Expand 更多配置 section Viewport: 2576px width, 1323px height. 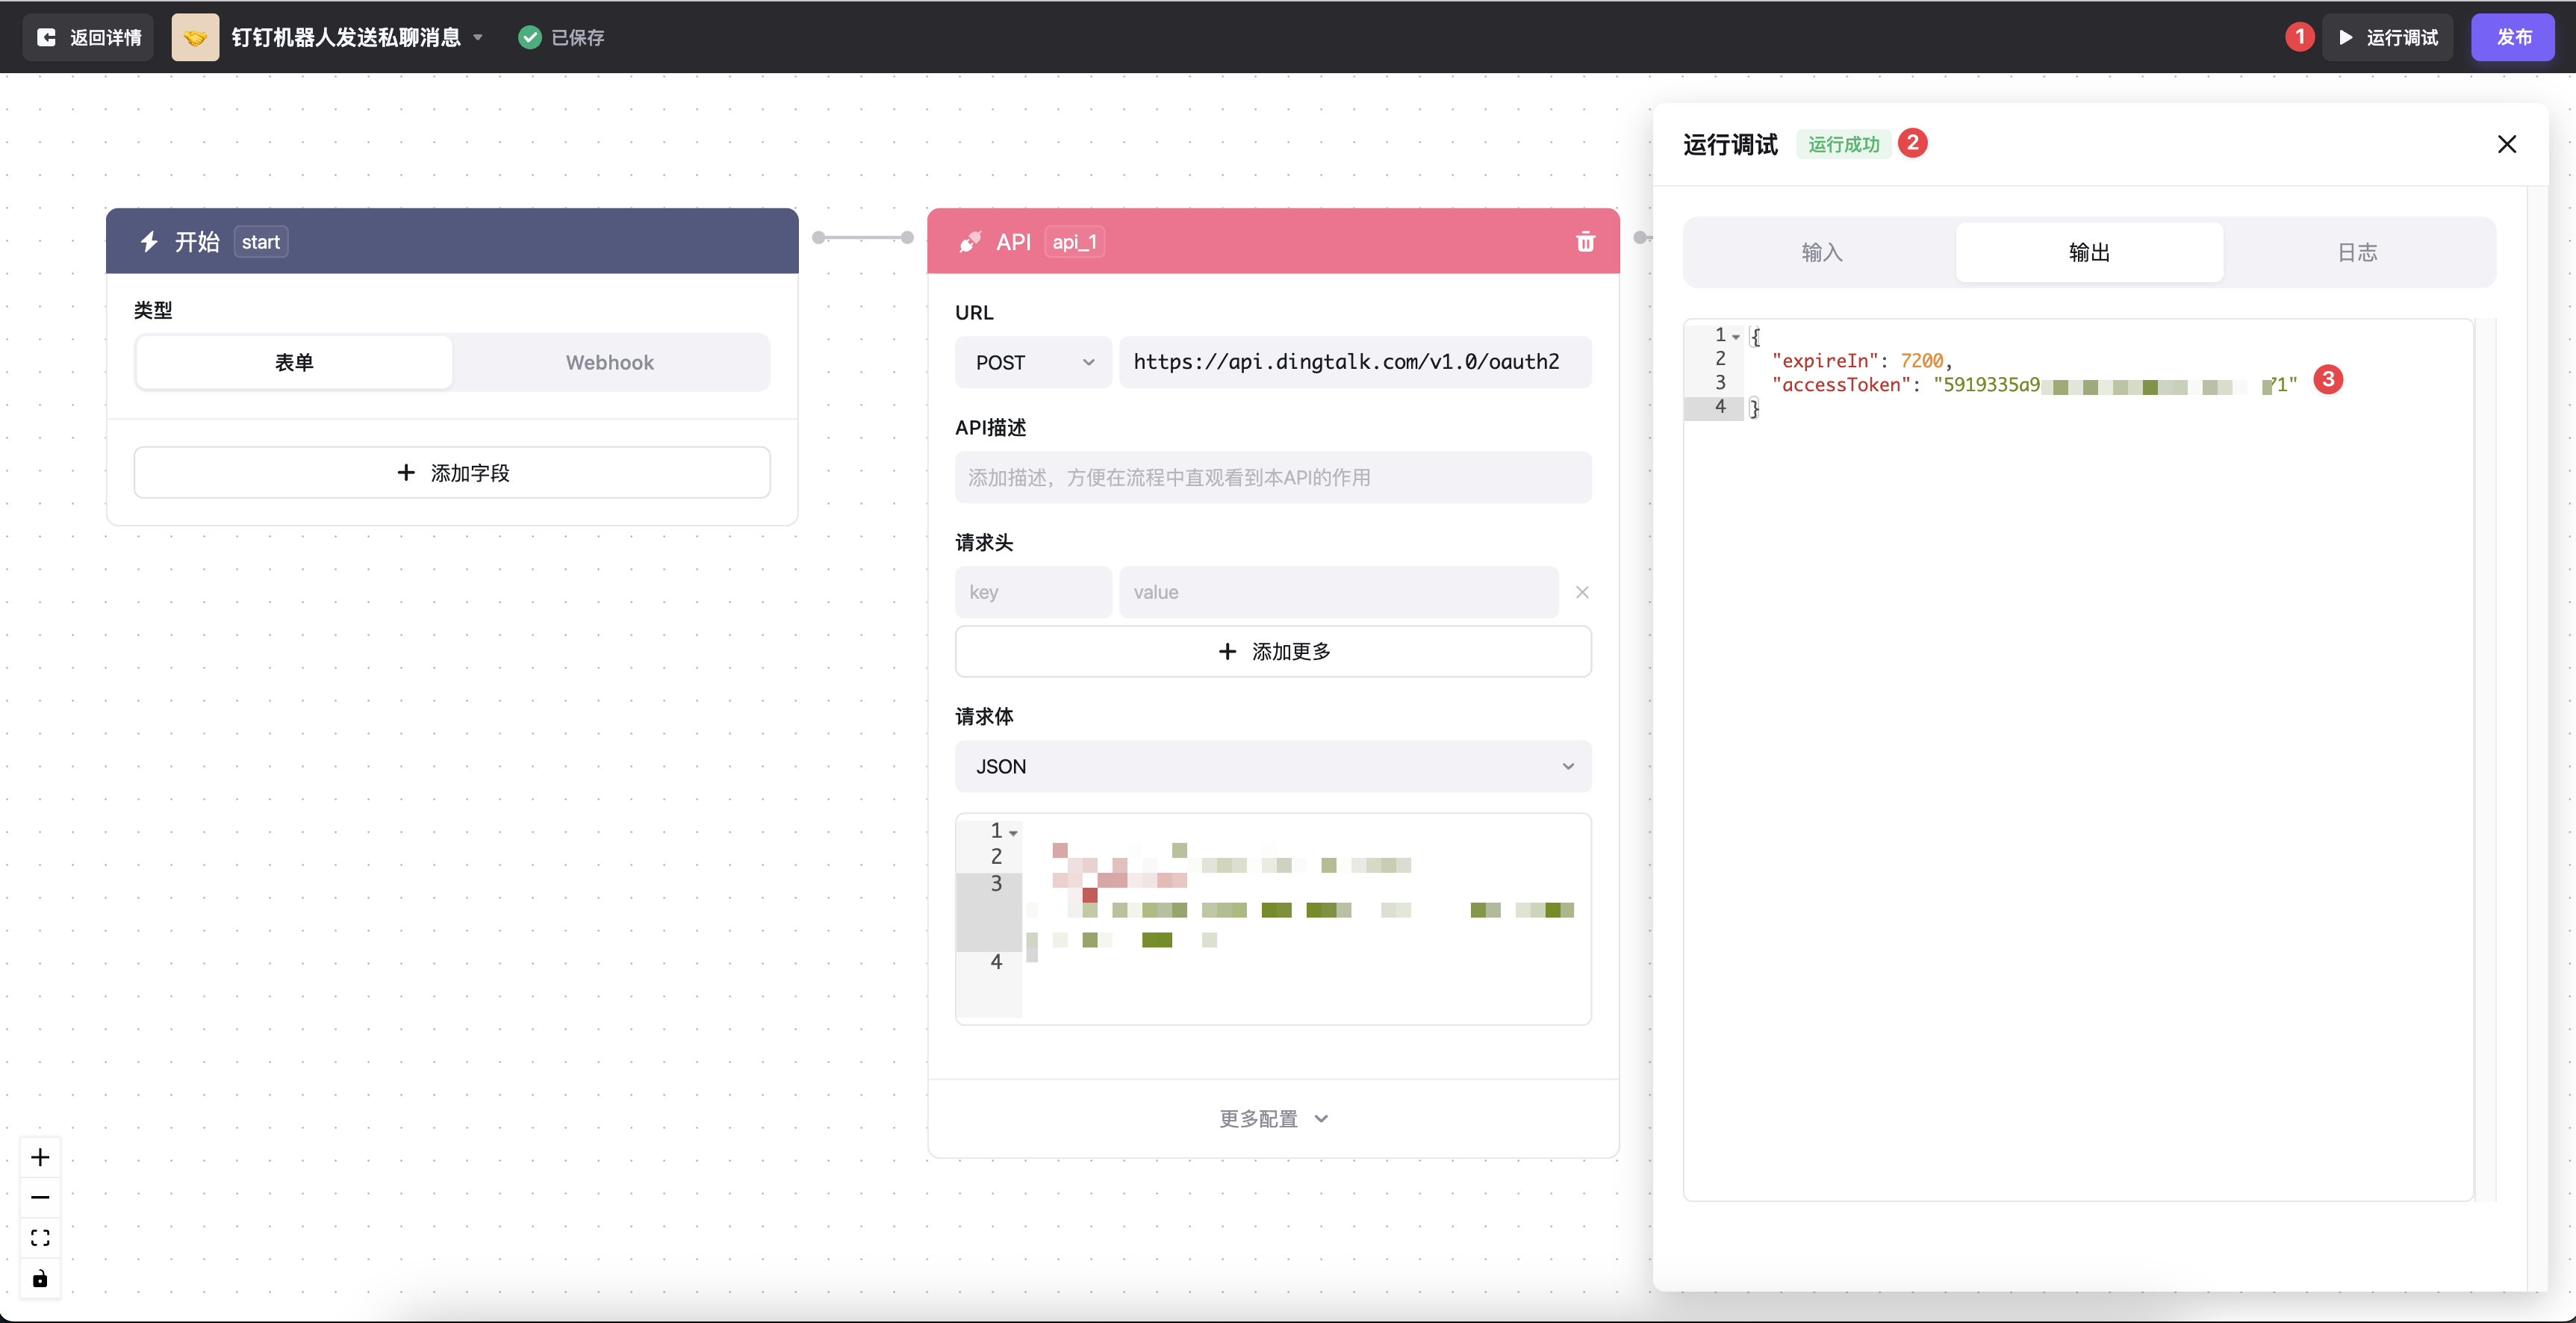(x=1272, y=1118)
